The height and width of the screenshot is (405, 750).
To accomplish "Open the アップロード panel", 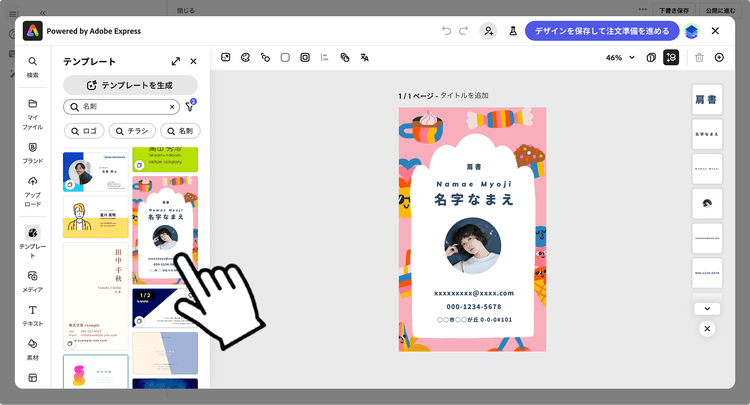I will [x=33, y=192].
